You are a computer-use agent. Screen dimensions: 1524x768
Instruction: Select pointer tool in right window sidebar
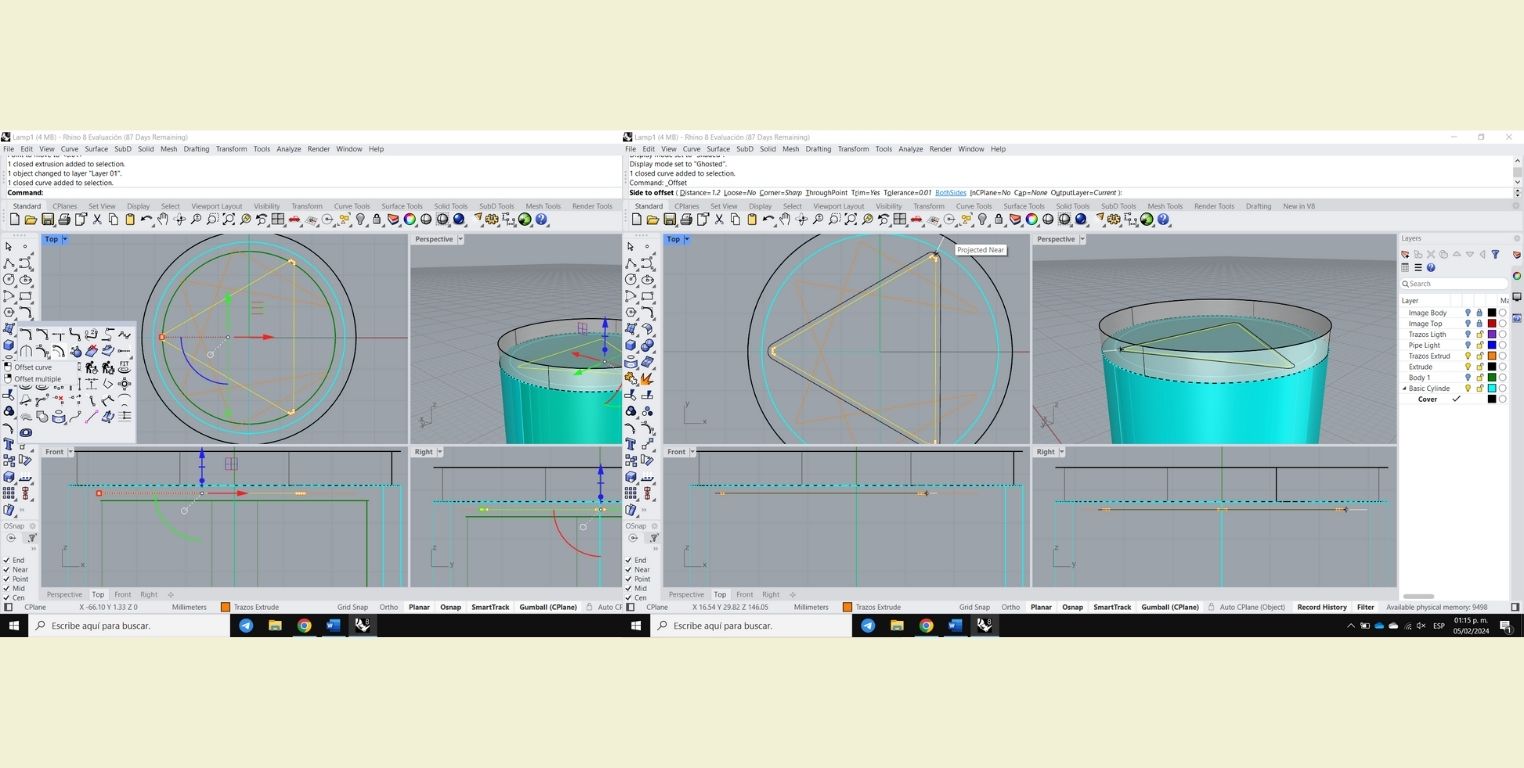click(x=631, y=246)
